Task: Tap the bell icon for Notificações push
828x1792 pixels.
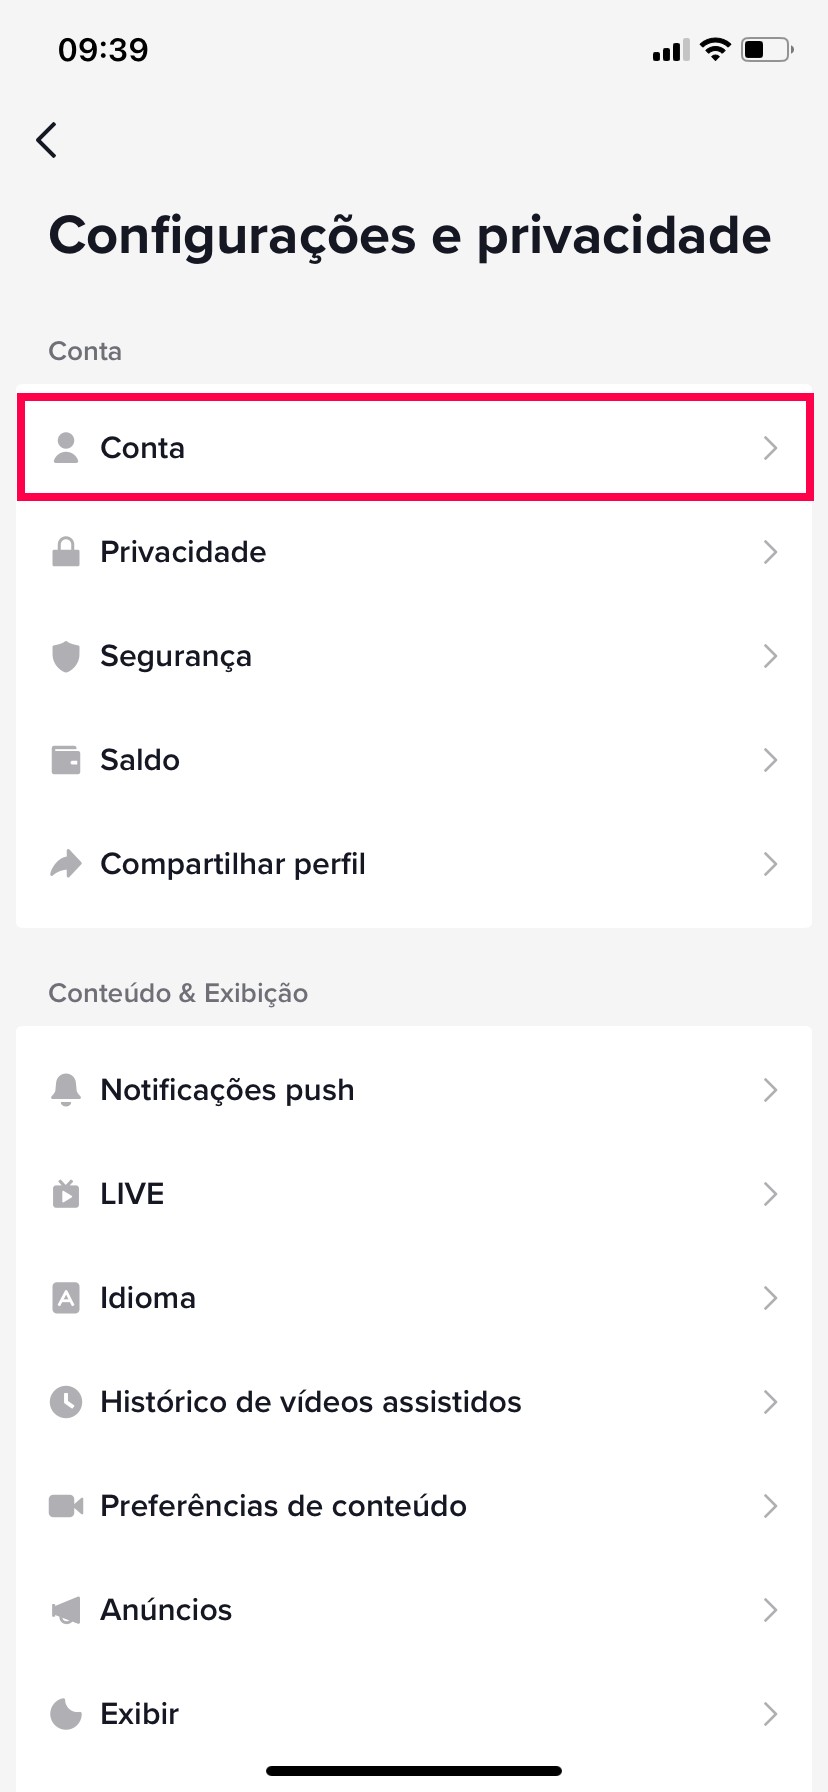Action: 66,1090
